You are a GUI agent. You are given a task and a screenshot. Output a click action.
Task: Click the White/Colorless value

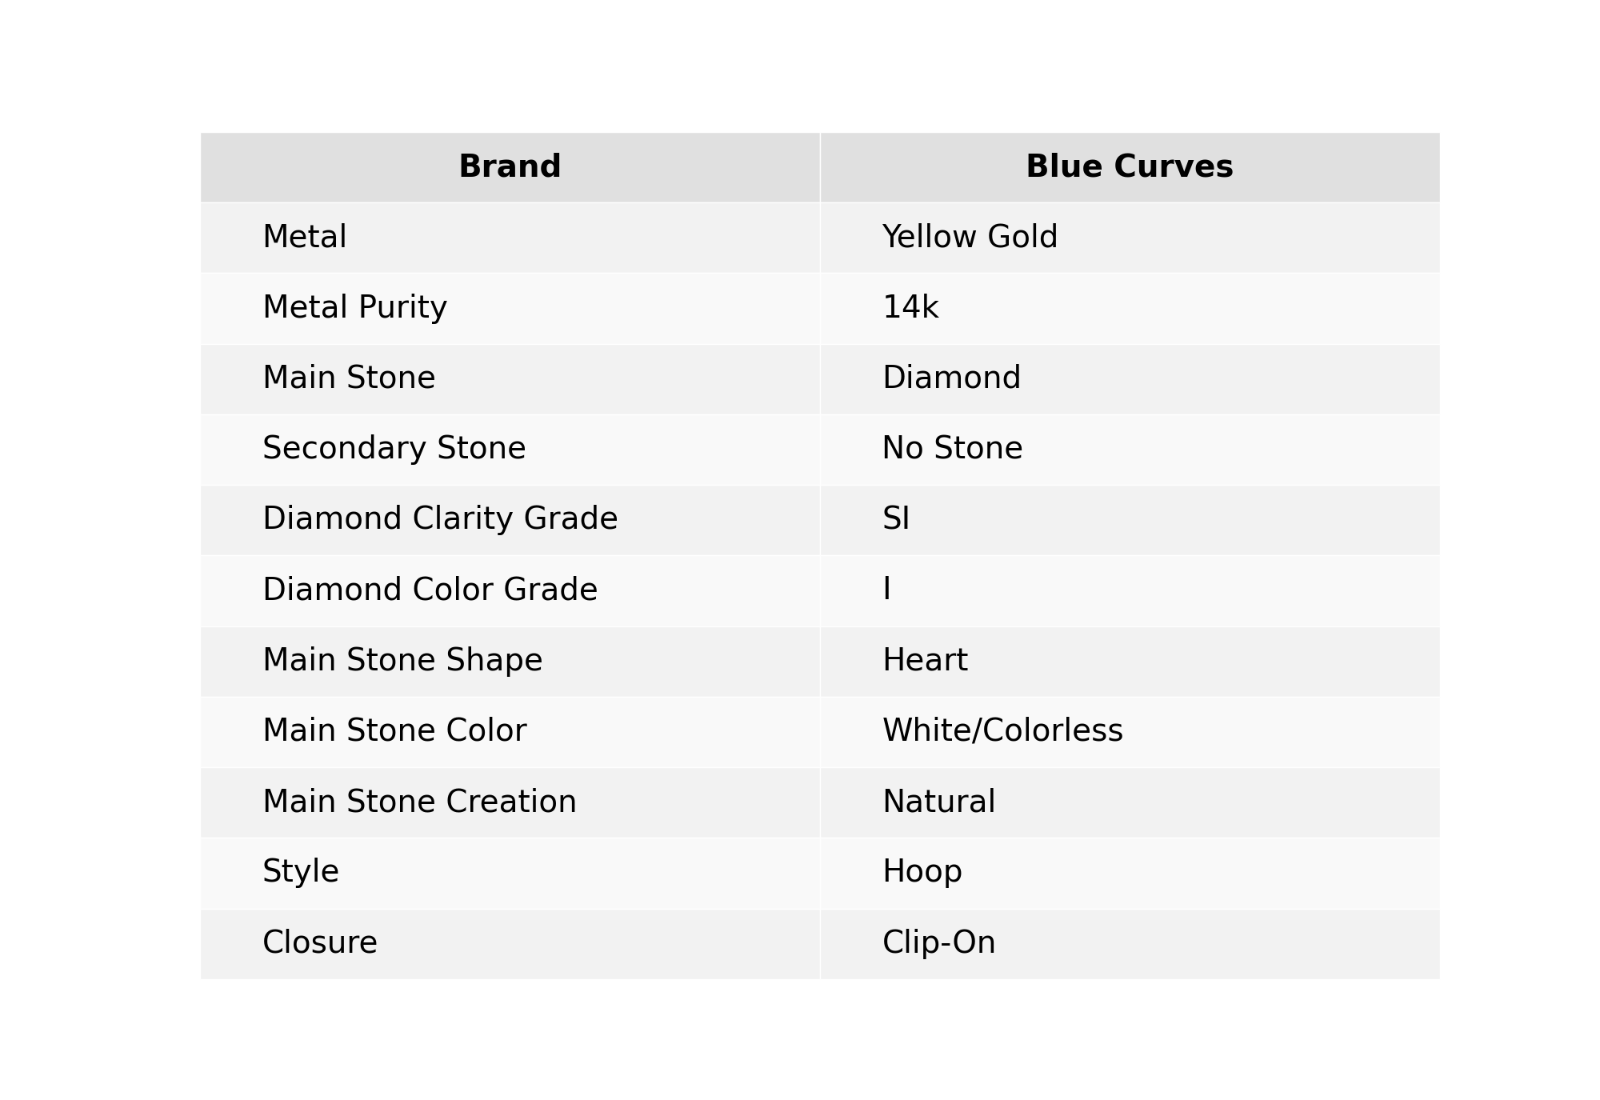[1002, 731]
